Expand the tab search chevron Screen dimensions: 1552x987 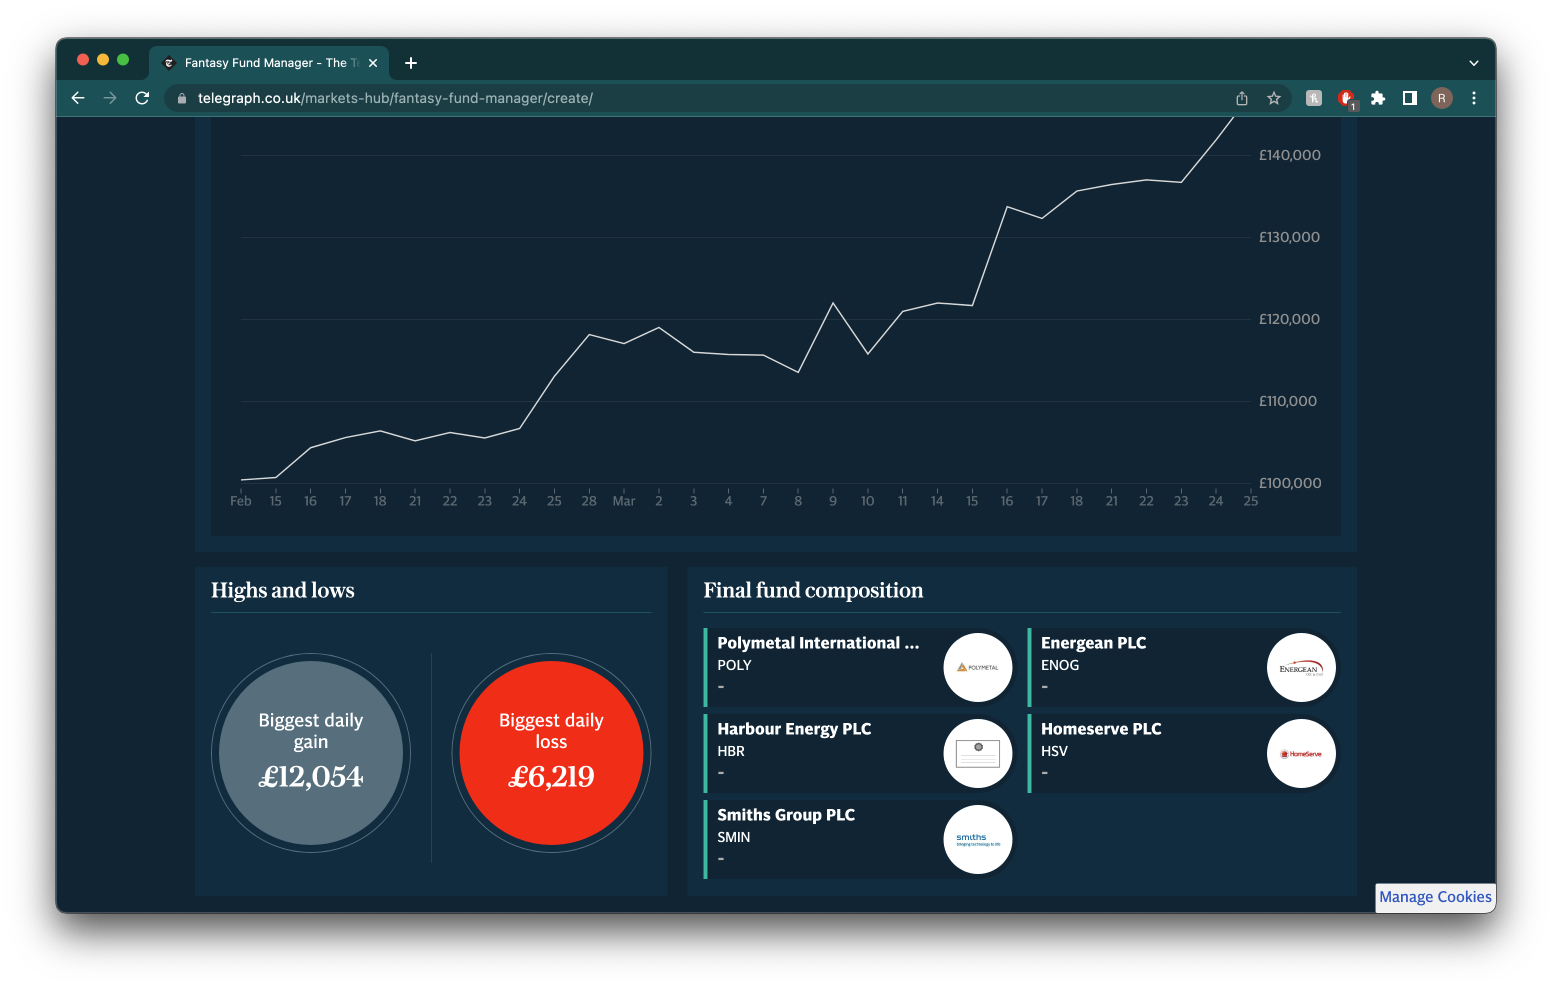click(1474, 63)
